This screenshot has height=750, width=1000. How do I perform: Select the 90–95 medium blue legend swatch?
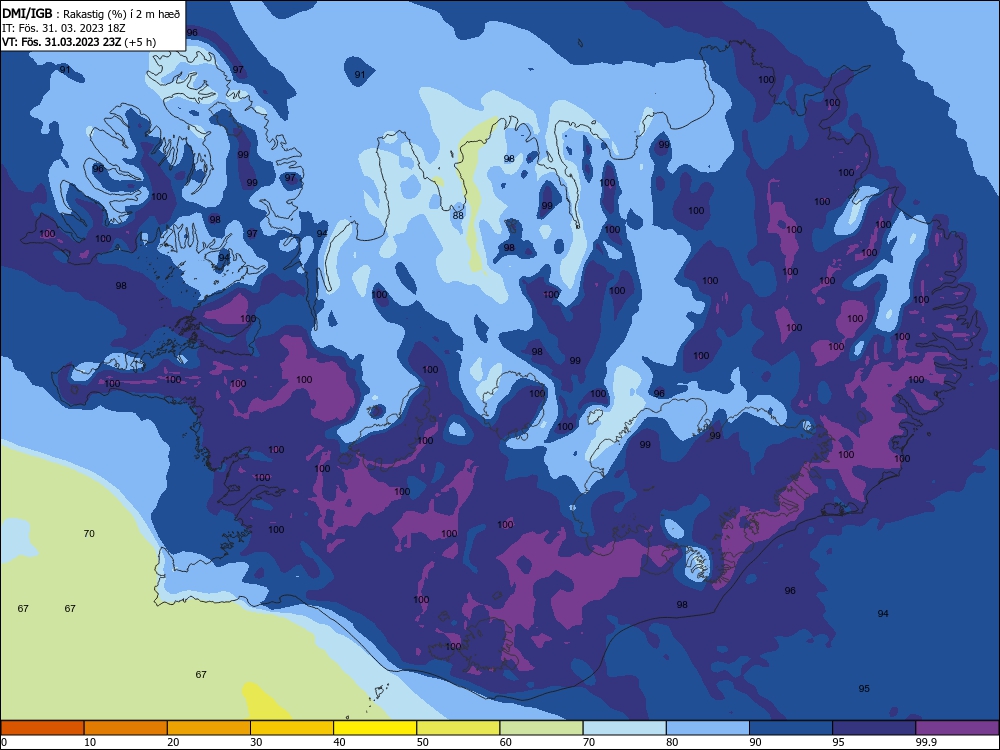click(x=791, y=728)
